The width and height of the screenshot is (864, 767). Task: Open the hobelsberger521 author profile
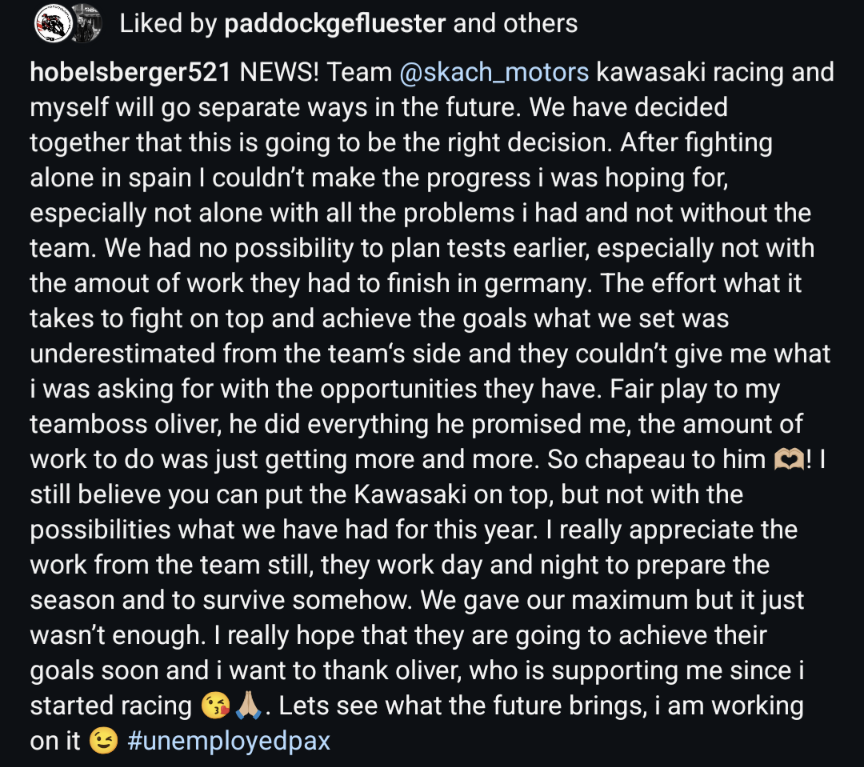pos(131,73)
